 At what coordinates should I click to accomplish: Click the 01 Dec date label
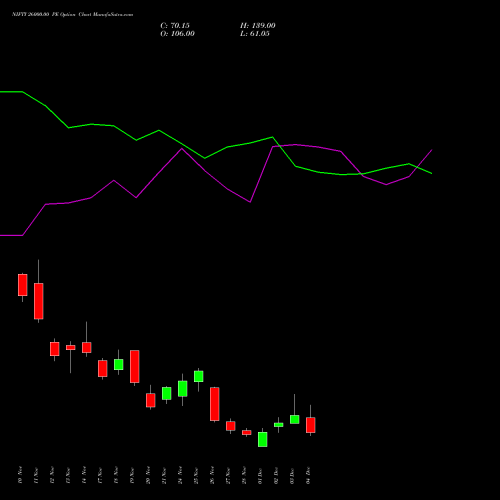(260, 475)
